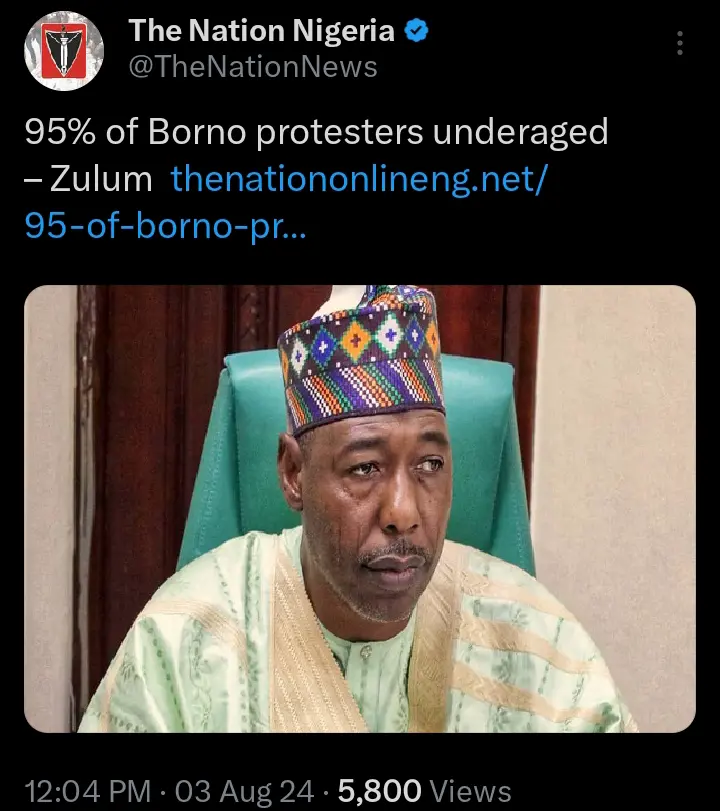Viewport: 720px width, 811px height.
Task: Click the "– Zulum" attribution text
Action: pyautogui.click(x=88, y=180)
